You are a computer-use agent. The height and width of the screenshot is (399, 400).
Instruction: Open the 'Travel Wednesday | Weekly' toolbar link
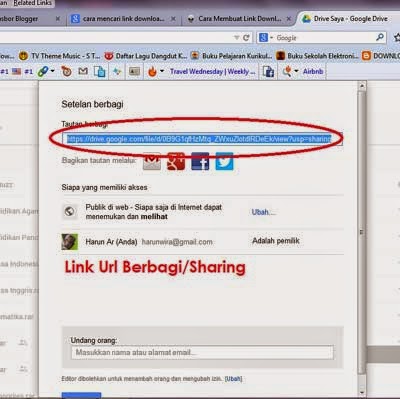[213, 71]
